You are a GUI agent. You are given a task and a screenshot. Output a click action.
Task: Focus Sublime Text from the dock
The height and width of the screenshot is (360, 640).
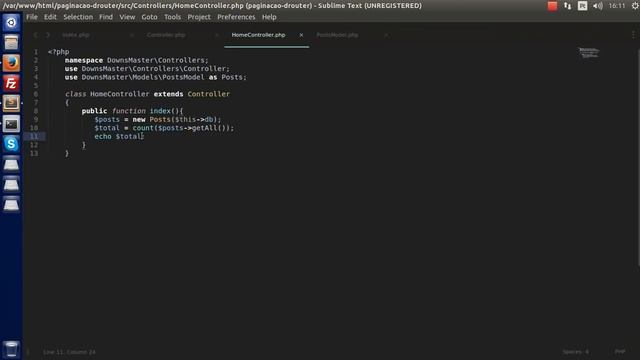point(11,103)
